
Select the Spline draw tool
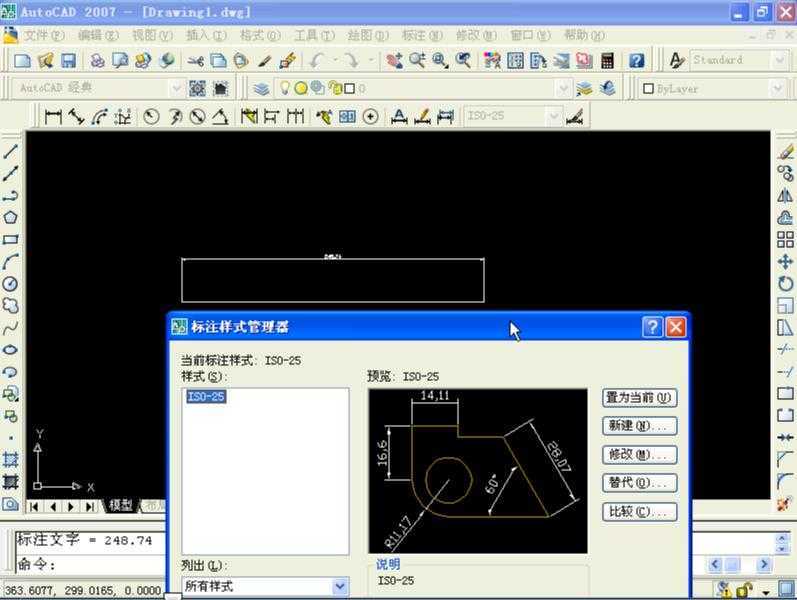click(11, 328)
